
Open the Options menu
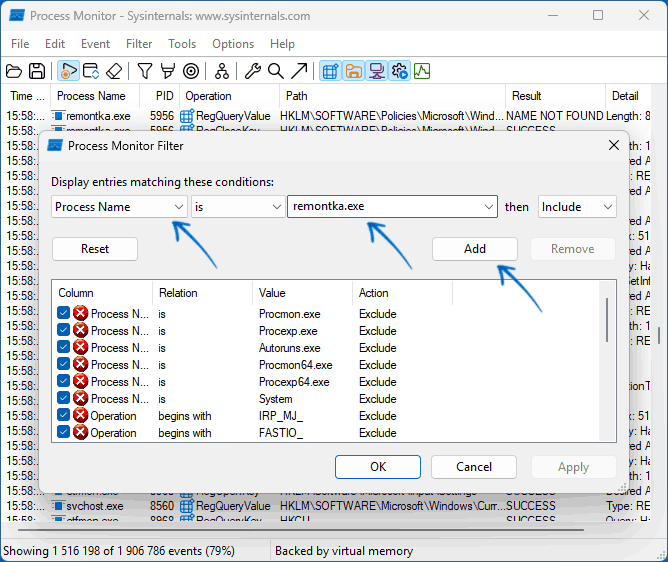(x=233, y=44)
